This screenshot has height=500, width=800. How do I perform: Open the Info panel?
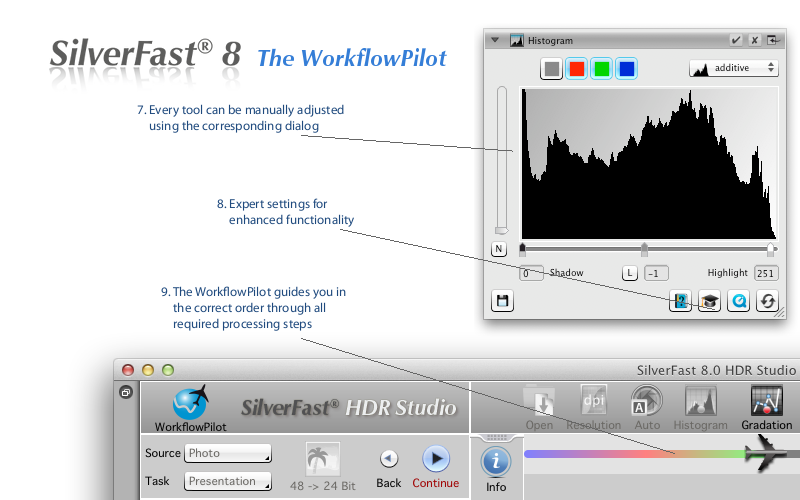[496, 464]
